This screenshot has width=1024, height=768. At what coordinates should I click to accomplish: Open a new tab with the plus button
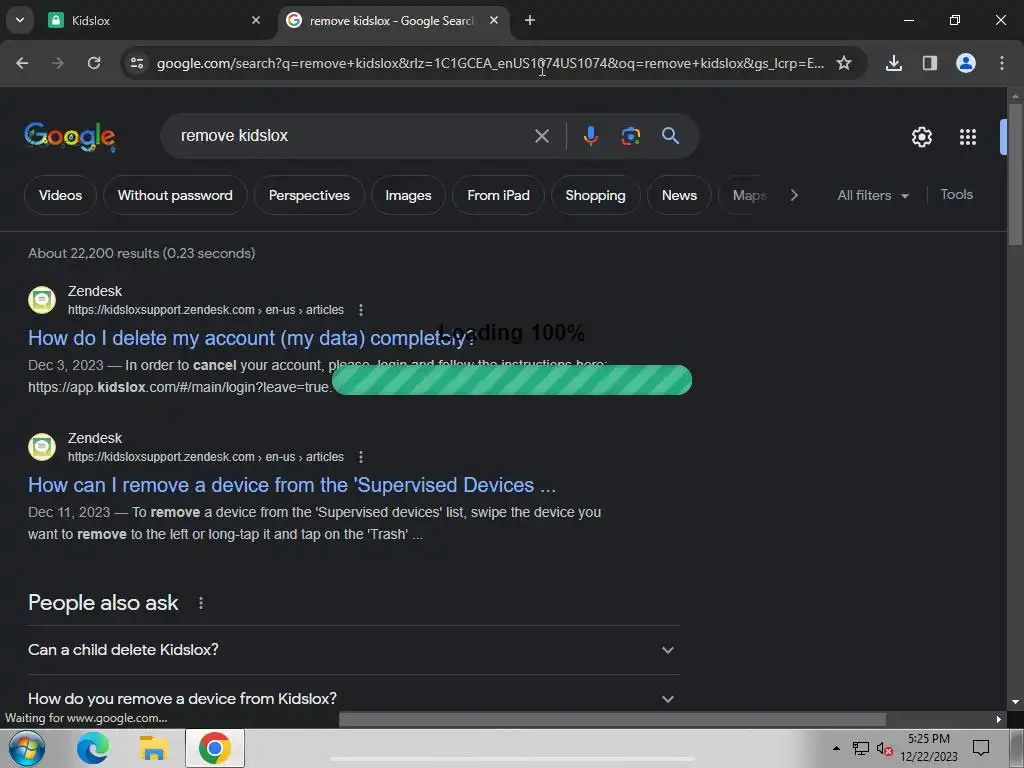point(530,20)
